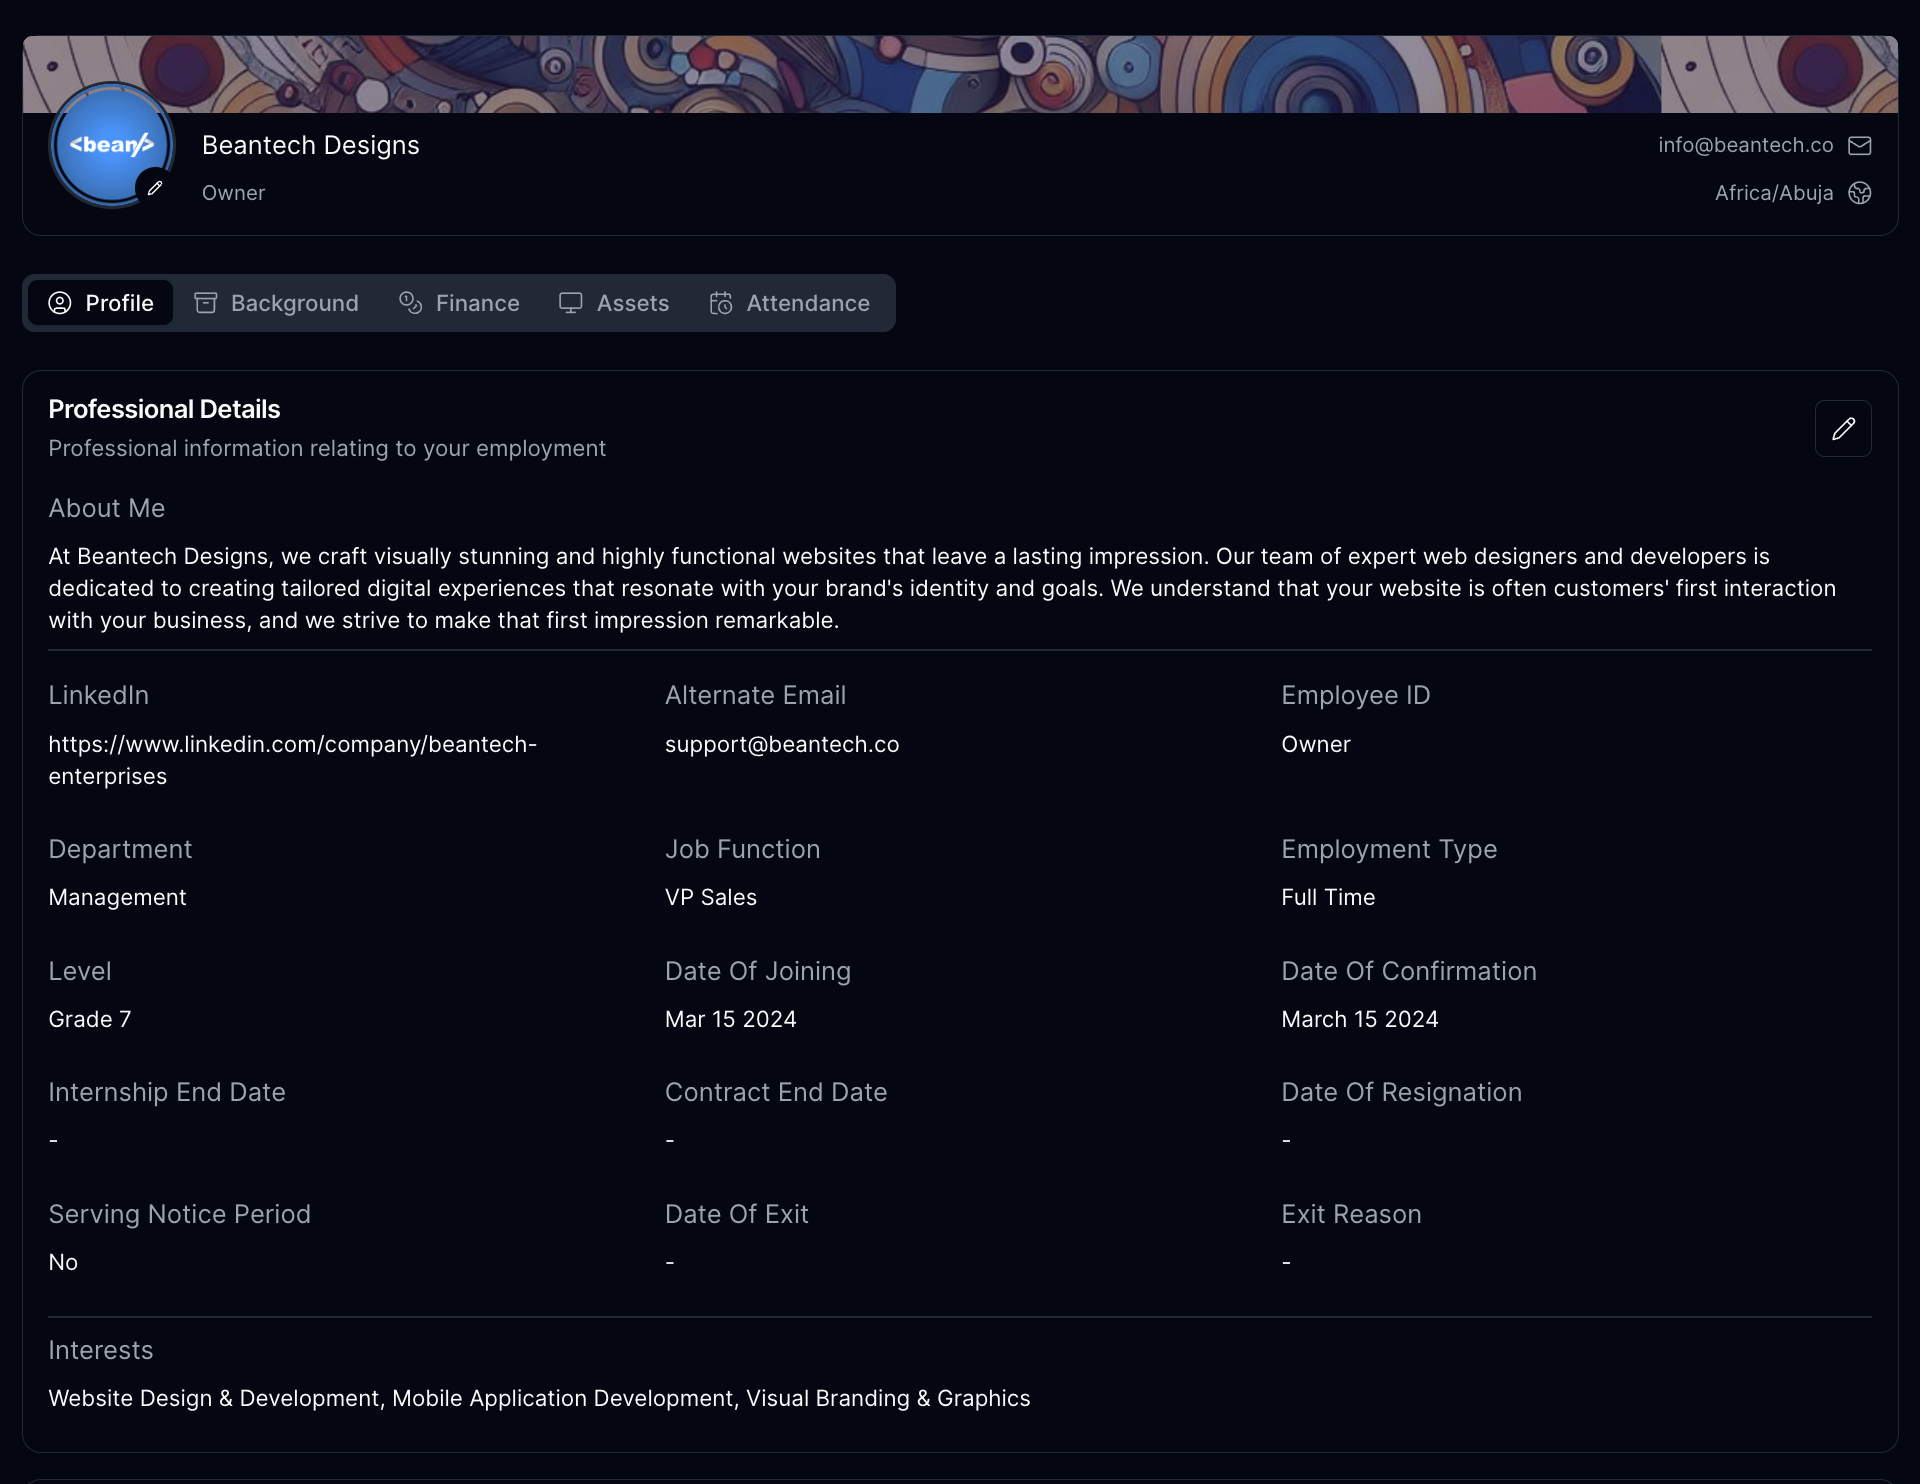The image size is (1920, 1484).
Task: Edit Professional Details with pencil button
Action: click(1842, 429)
